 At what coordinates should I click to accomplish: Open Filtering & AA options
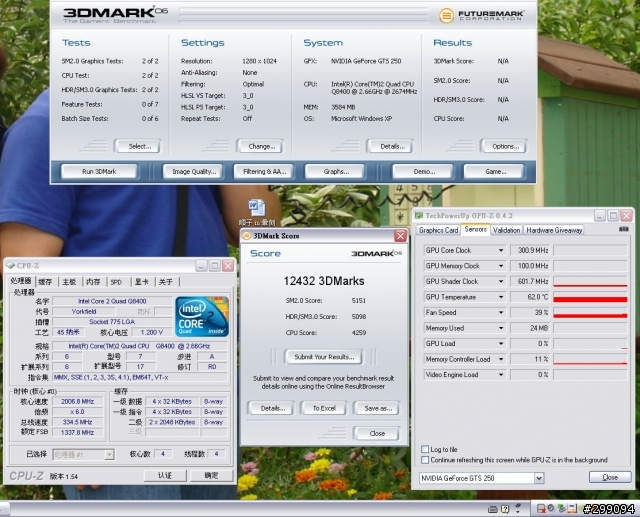pyautogui.click(x=264, y=172)
